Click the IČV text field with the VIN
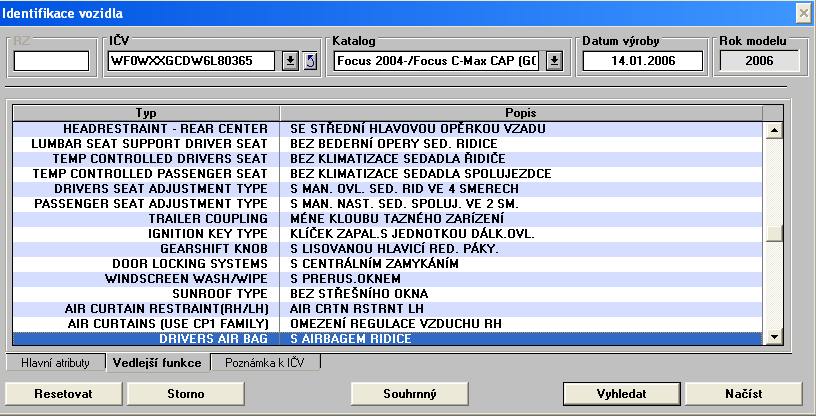816x418 pixels. (193, 61)
